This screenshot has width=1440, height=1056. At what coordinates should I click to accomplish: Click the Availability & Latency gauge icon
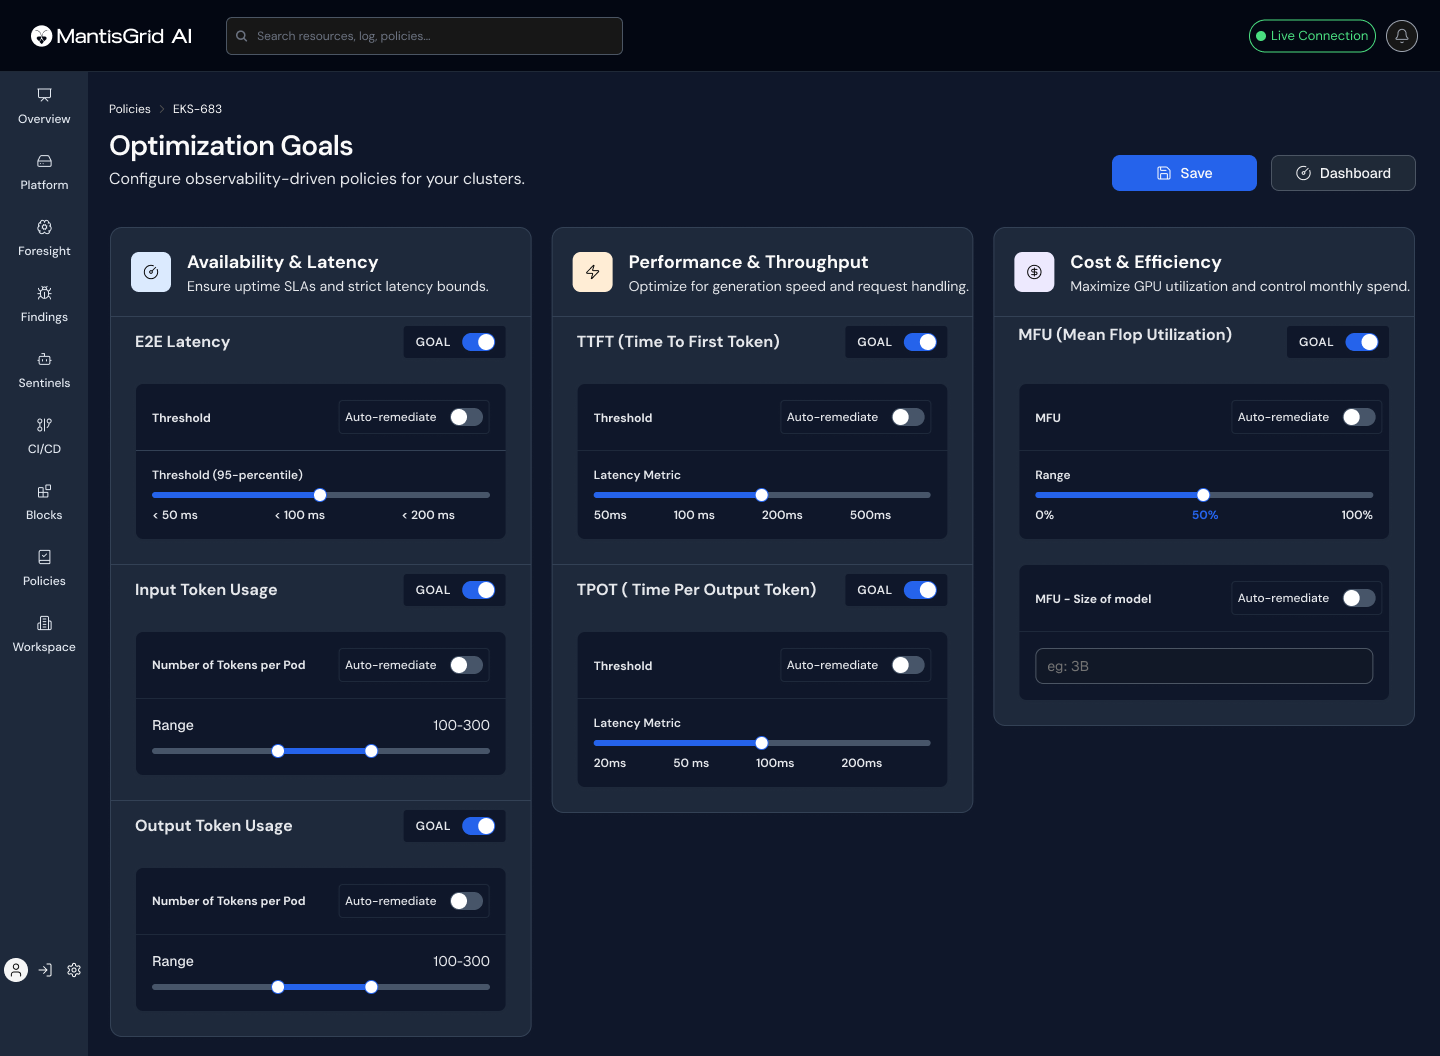pyautogui.click(x=151, y=272)
